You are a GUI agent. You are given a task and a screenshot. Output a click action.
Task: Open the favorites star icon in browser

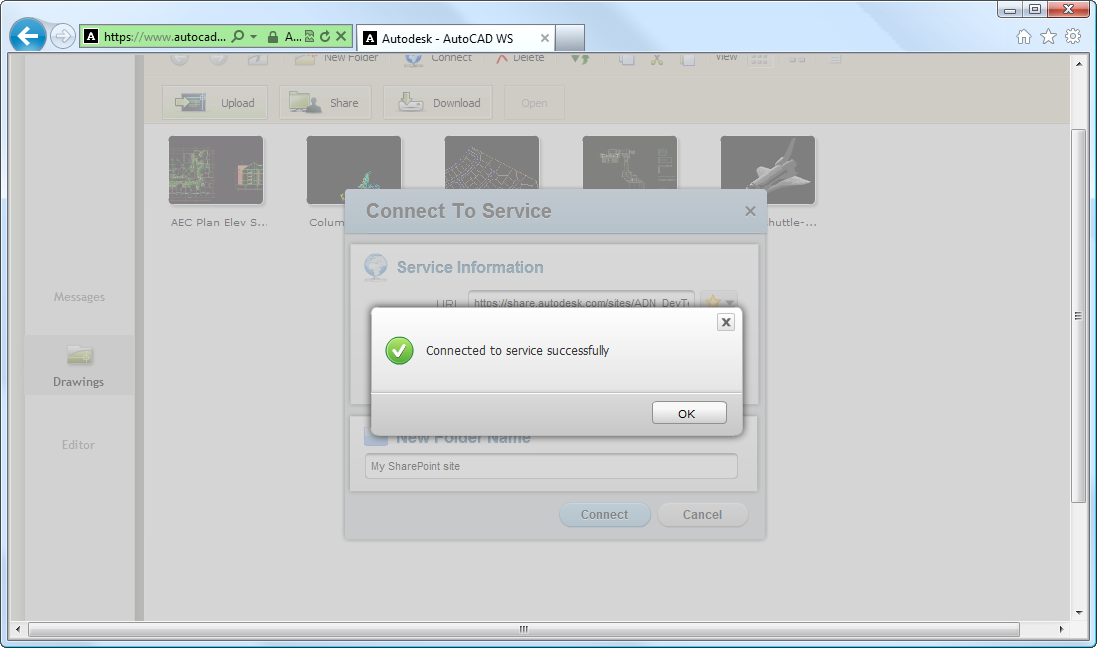1048,37
